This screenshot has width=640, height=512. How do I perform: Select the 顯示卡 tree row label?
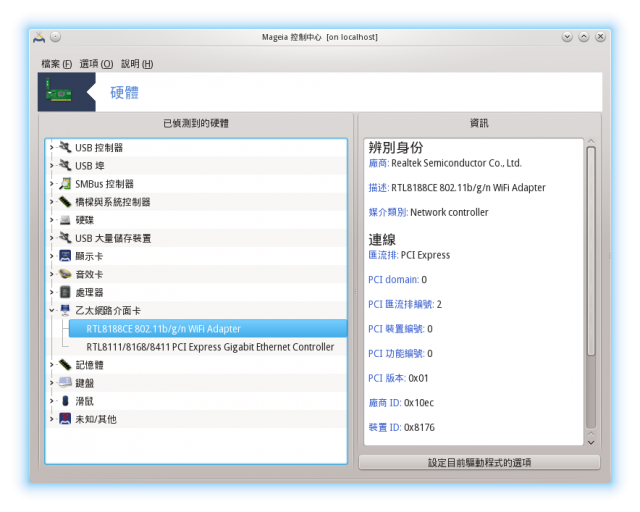click(x=89, y=256)
